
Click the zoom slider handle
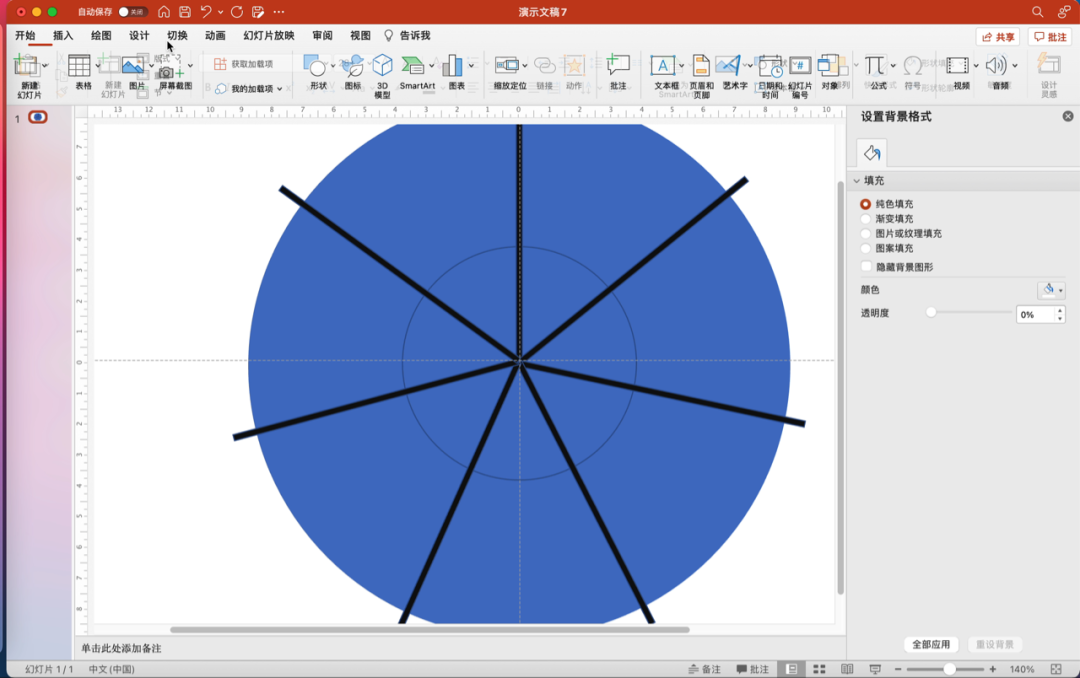[x=949, y=669]
